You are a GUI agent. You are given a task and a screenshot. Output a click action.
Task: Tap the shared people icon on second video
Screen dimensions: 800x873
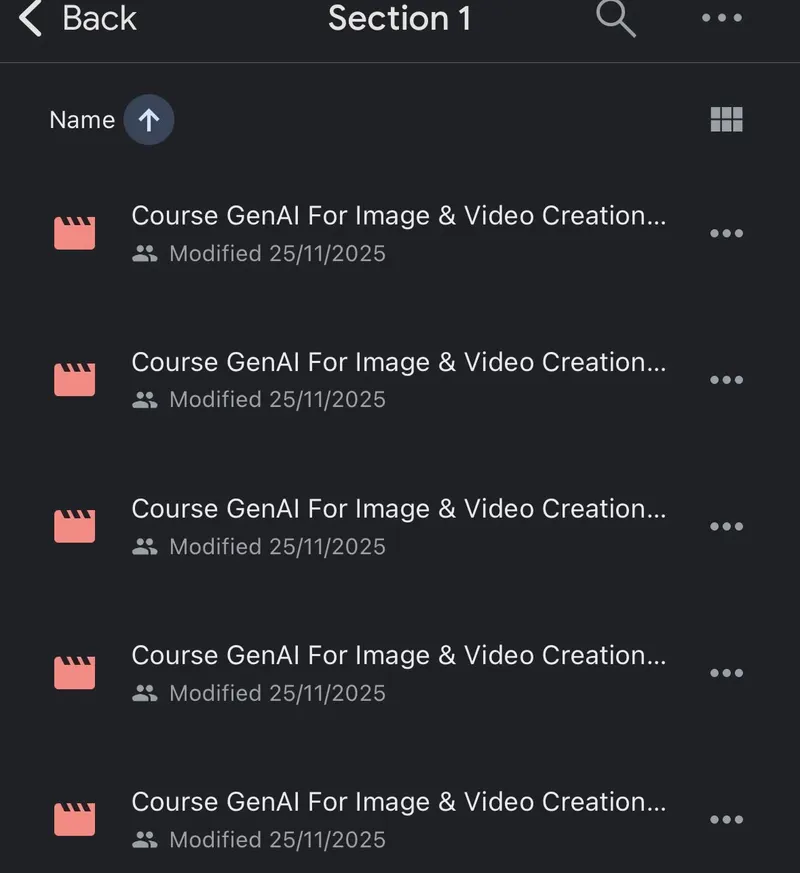[x=145, y=400]
